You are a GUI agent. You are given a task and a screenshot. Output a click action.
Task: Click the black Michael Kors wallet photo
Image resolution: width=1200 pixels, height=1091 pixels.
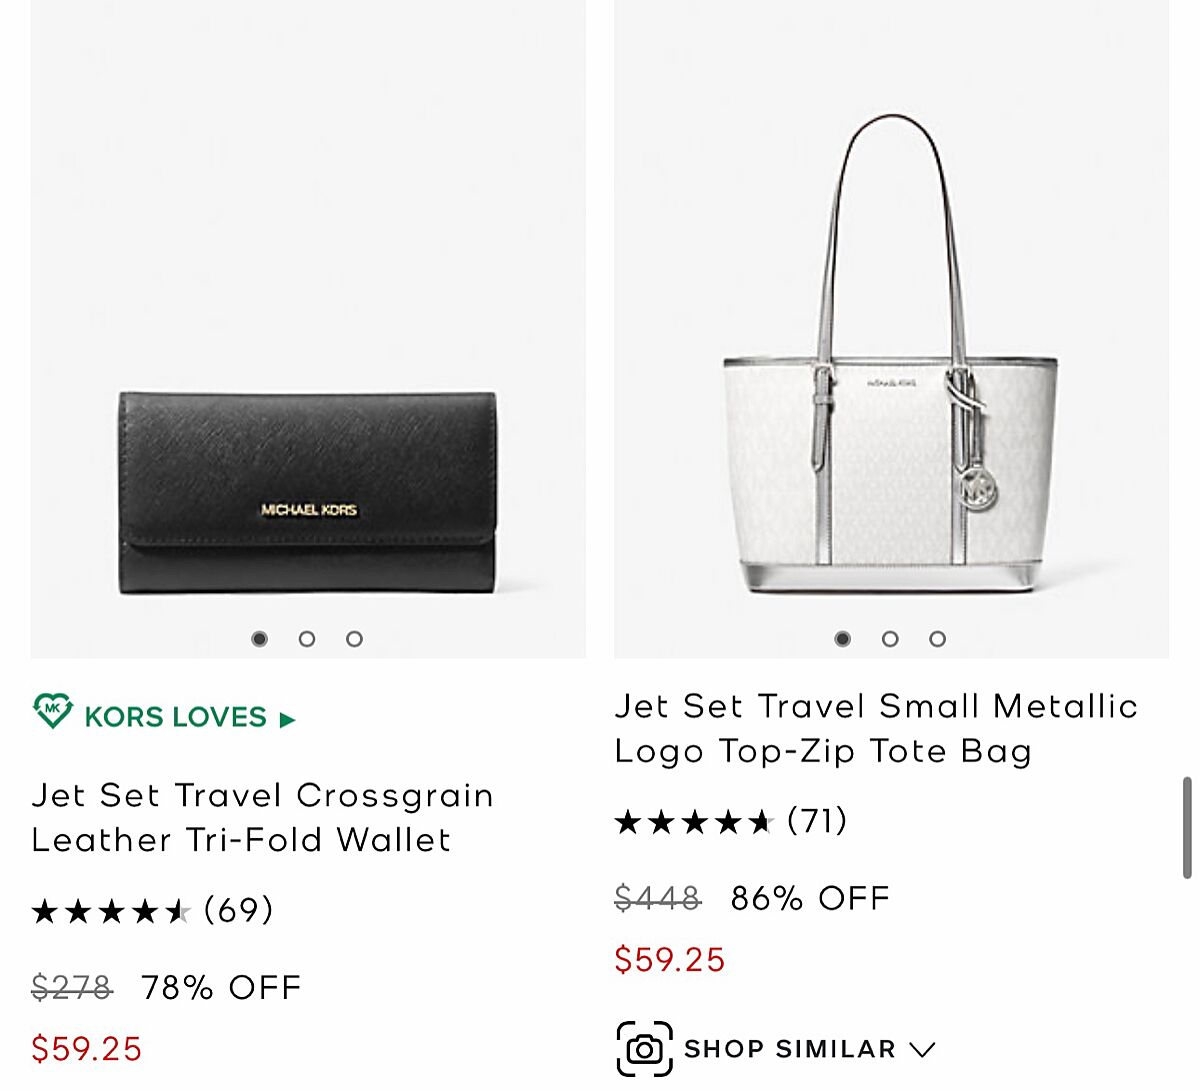click(307, 492)
